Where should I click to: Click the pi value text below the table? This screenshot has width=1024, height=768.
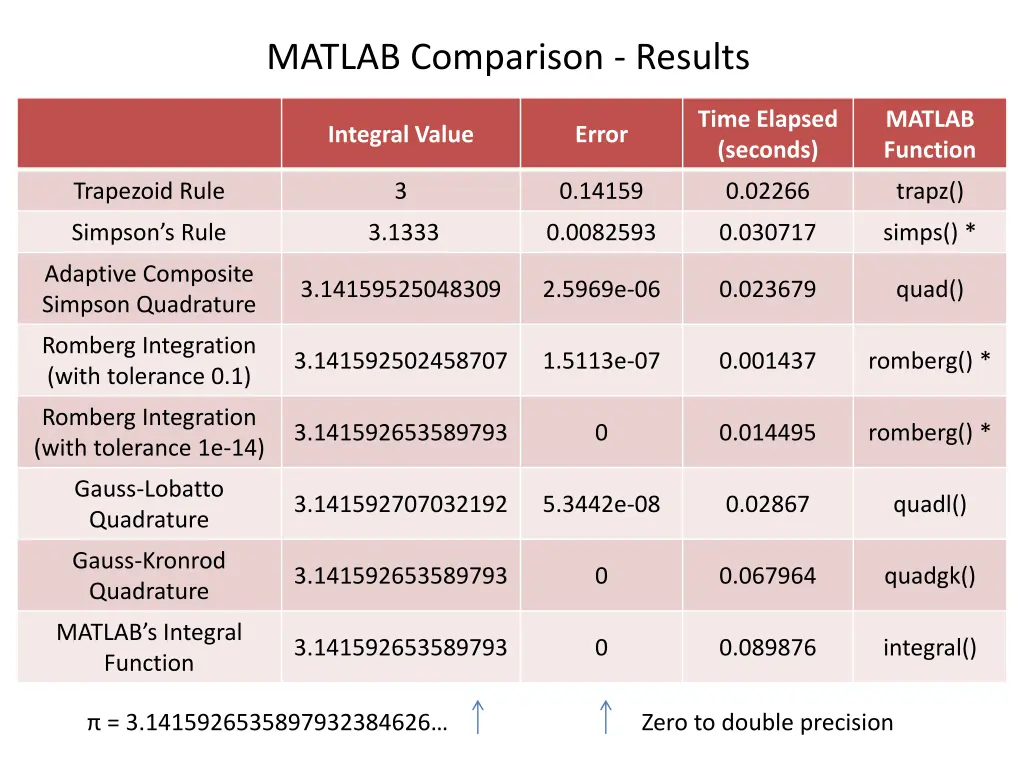[x=267, y=722]
